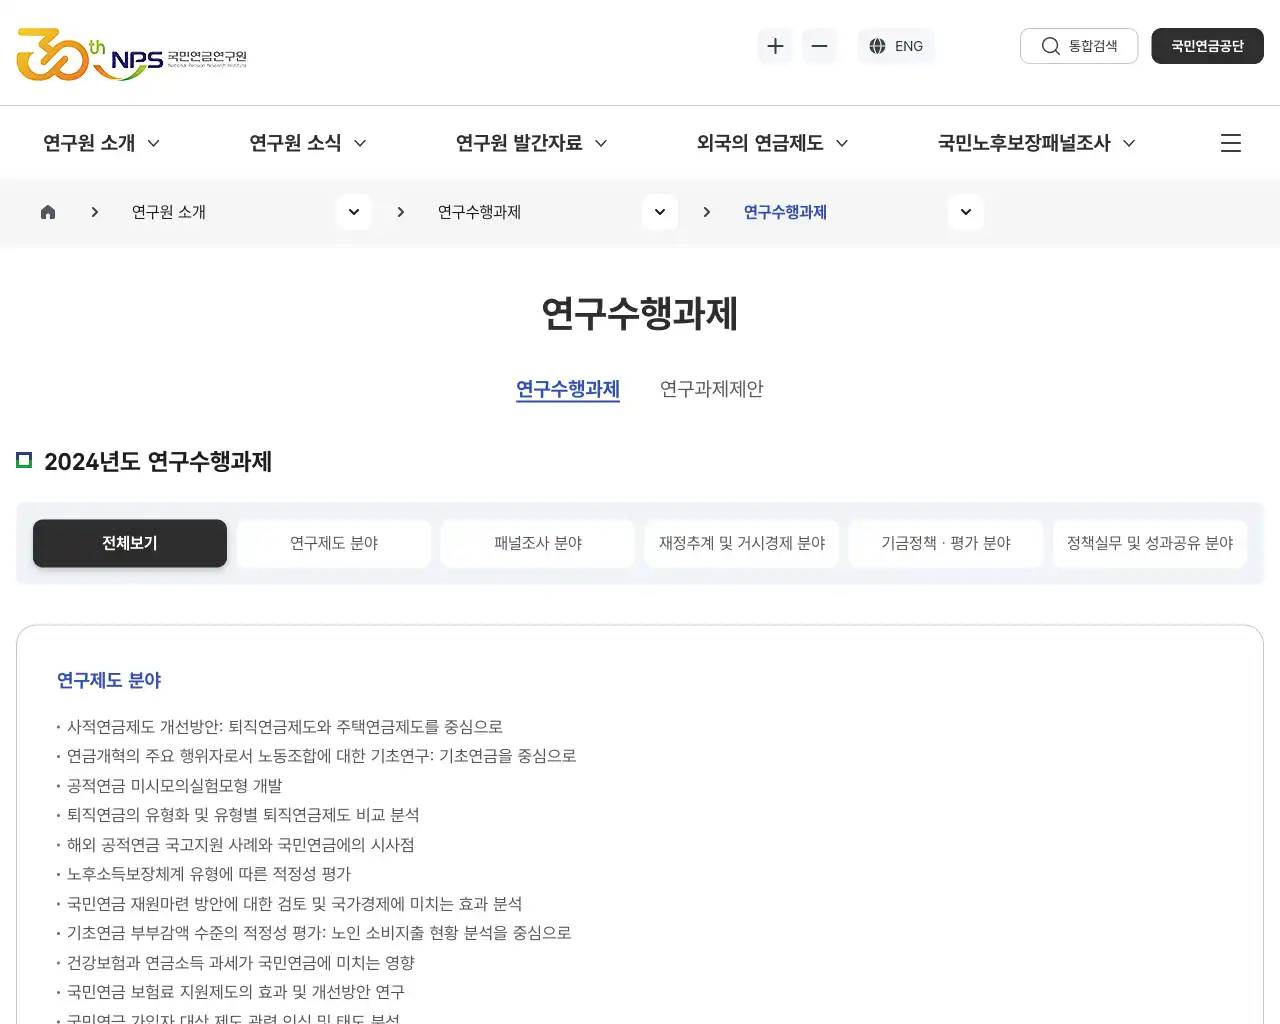The height and width of the screenshot is (1024, 1280).
Task: Filter by 패널조사 분야
Action: (x=538, y=543)
